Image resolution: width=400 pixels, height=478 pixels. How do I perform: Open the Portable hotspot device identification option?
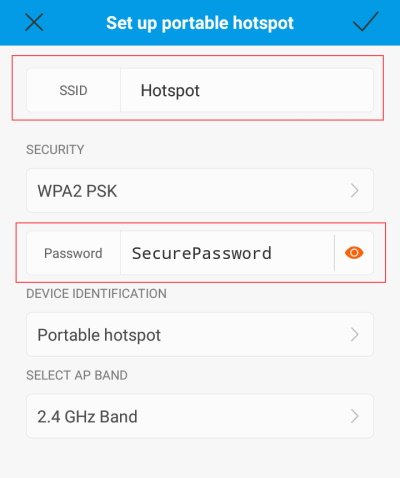point(200,334)
